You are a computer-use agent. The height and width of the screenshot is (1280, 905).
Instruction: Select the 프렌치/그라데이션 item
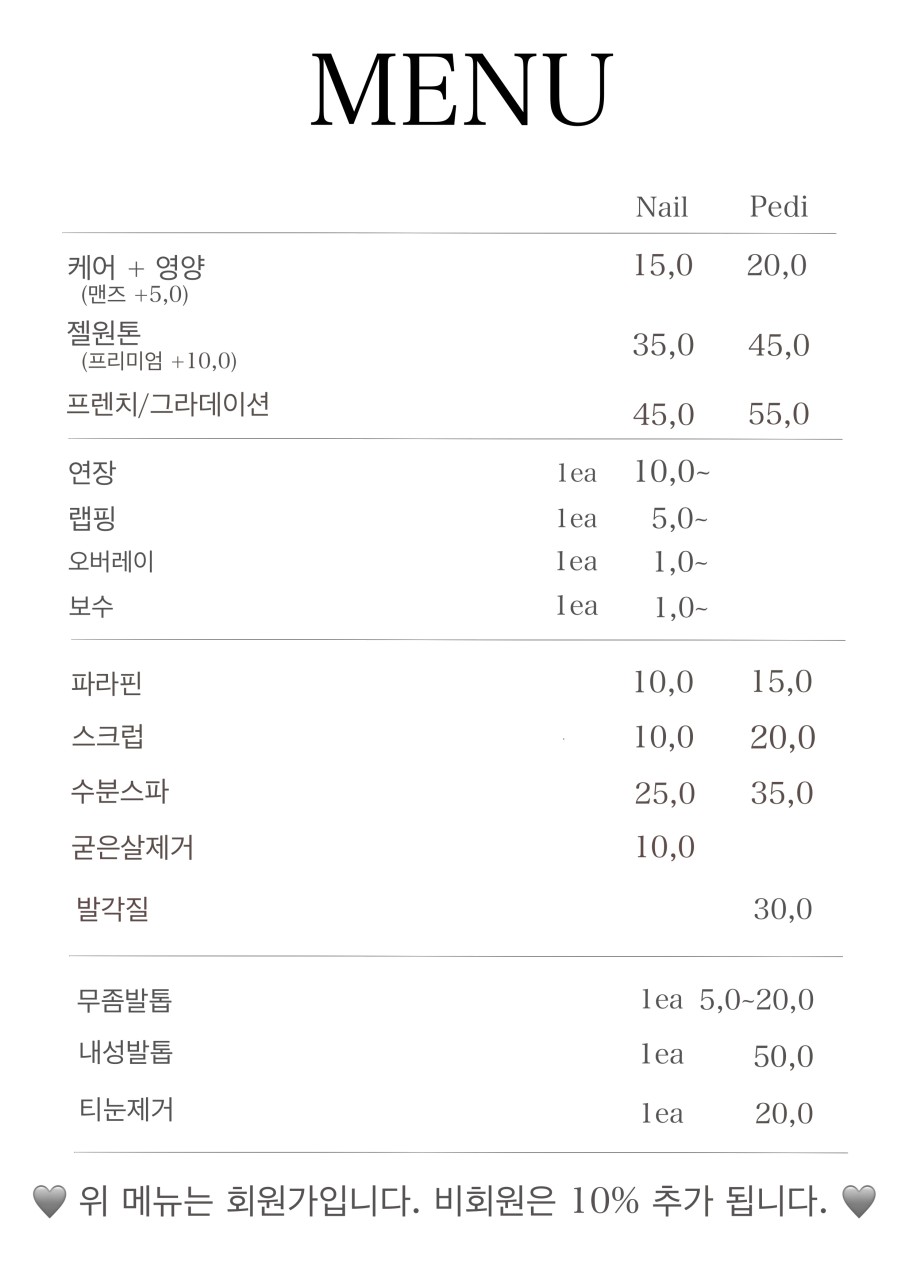168,405
